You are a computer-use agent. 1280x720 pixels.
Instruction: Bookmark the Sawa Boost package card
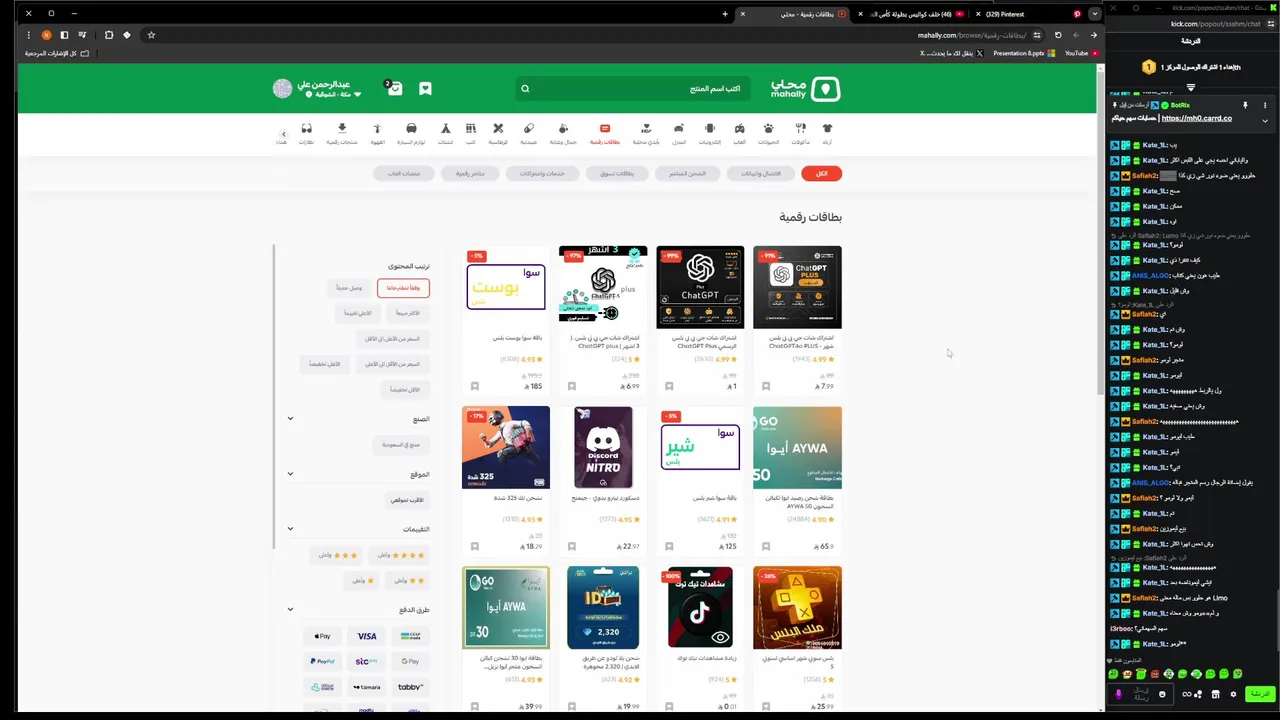(x=475, y=386)
